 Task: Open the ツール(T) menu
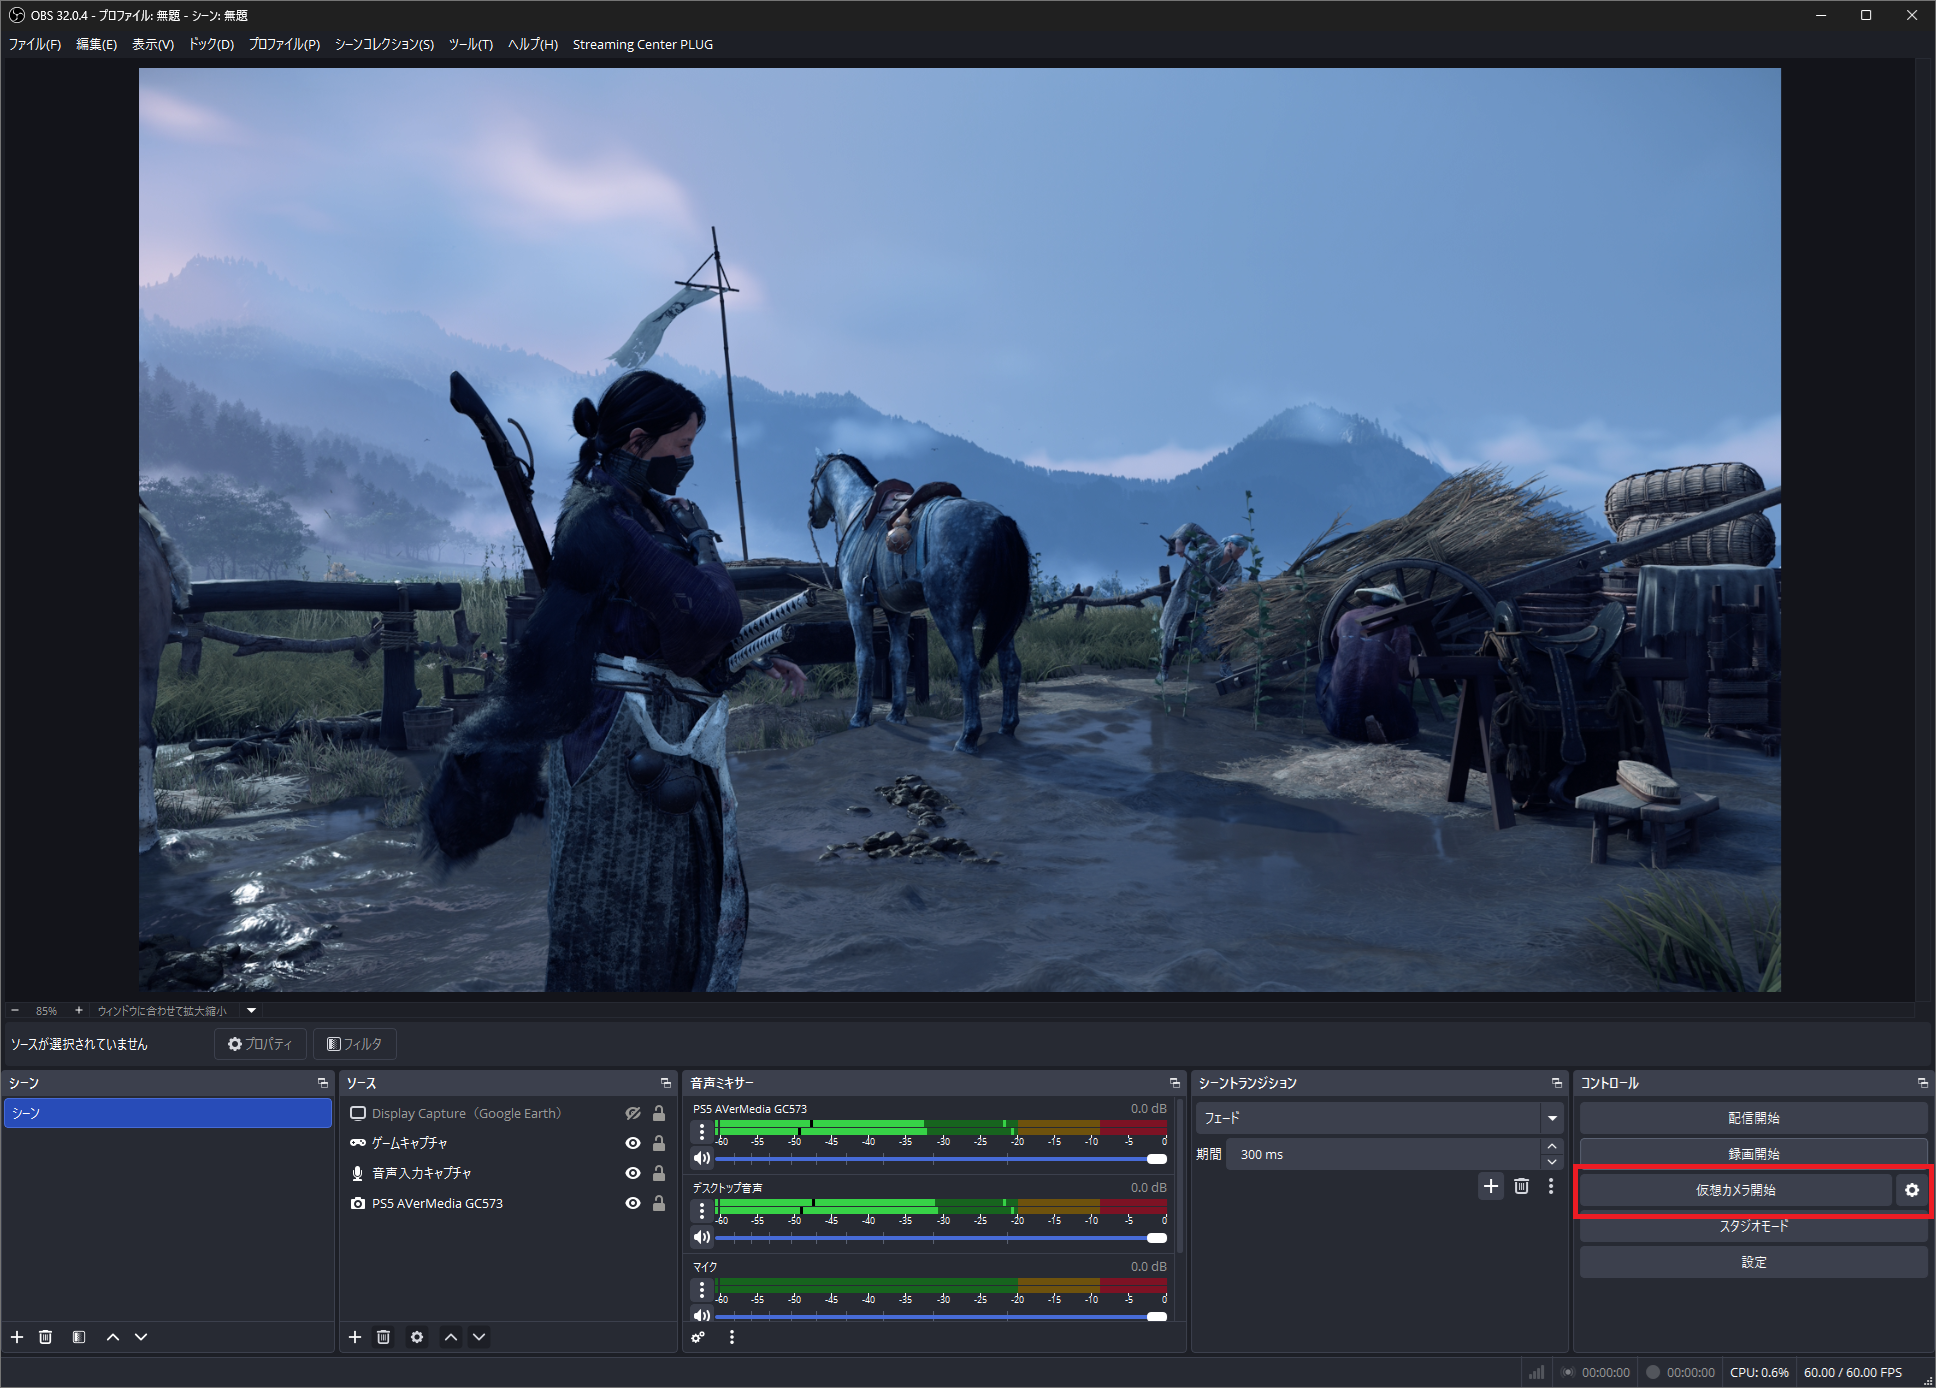470,44
